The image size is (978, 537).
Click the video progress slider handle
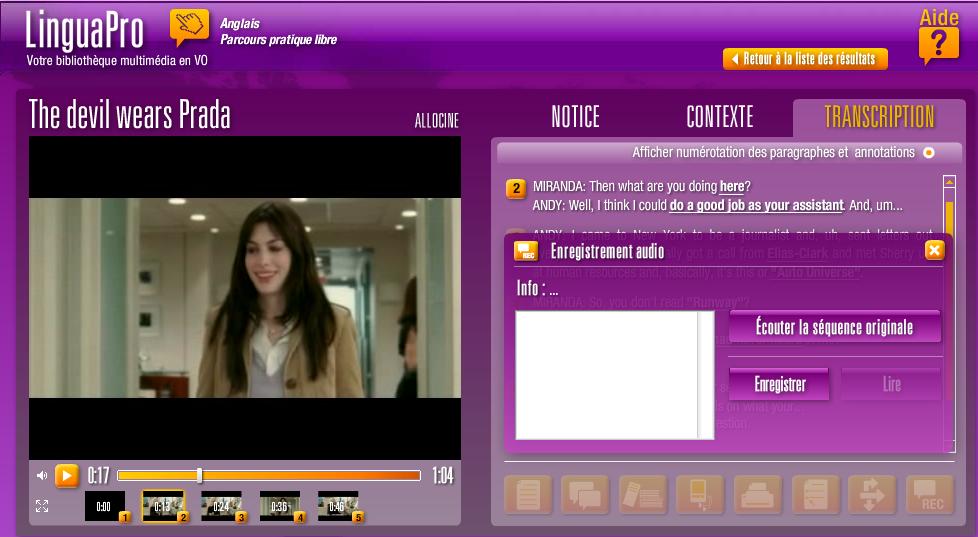coord(200,475)
